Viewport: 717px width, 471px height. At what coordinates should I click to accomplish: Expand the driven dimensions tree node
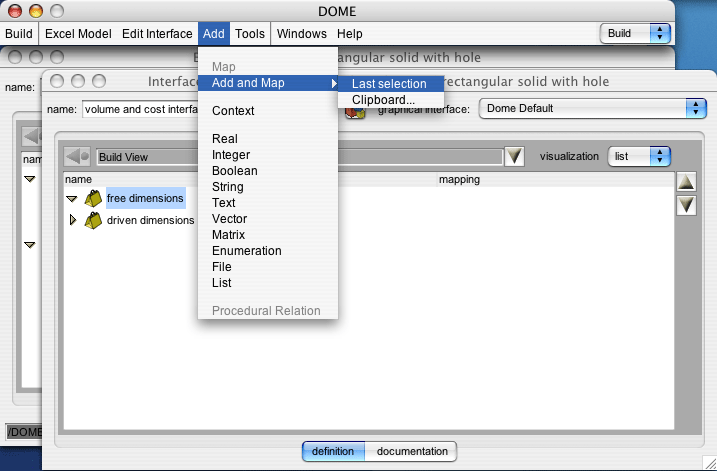point(72,220)
